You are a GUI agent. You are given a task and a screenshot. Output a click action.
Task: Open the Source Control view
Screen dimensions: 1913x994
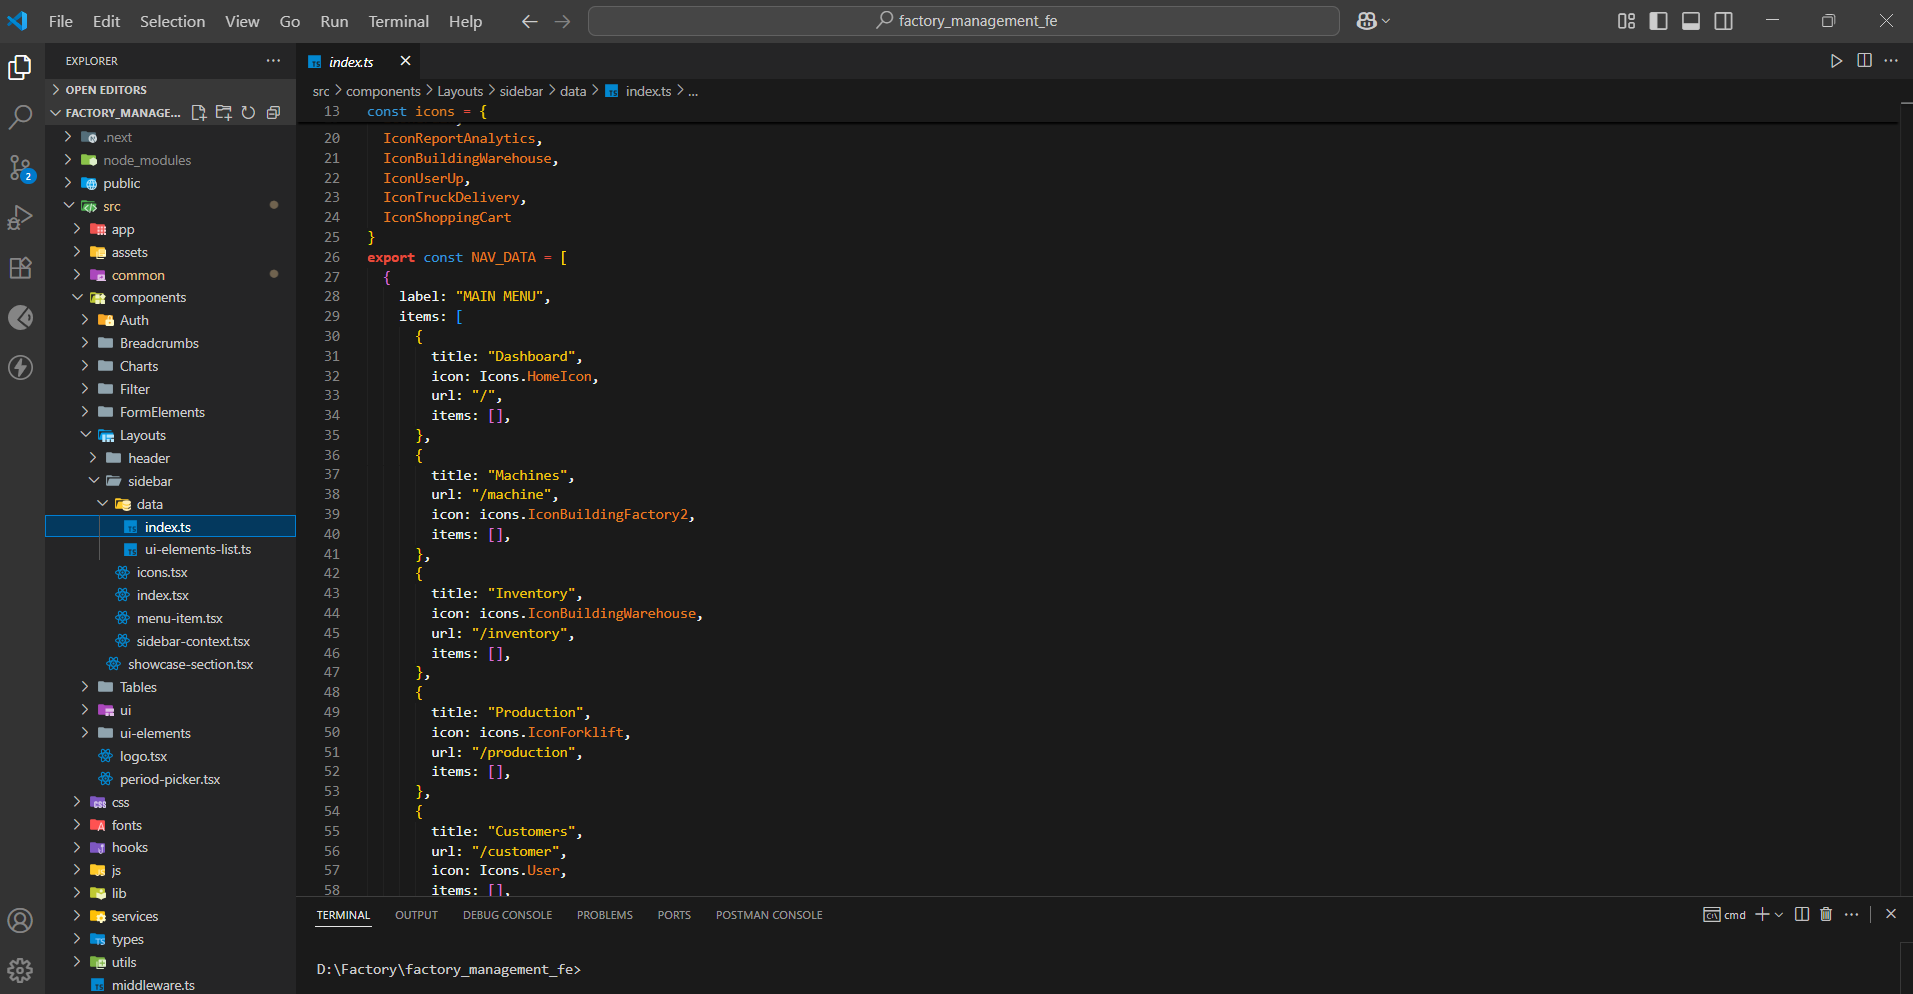click(20, 167)
